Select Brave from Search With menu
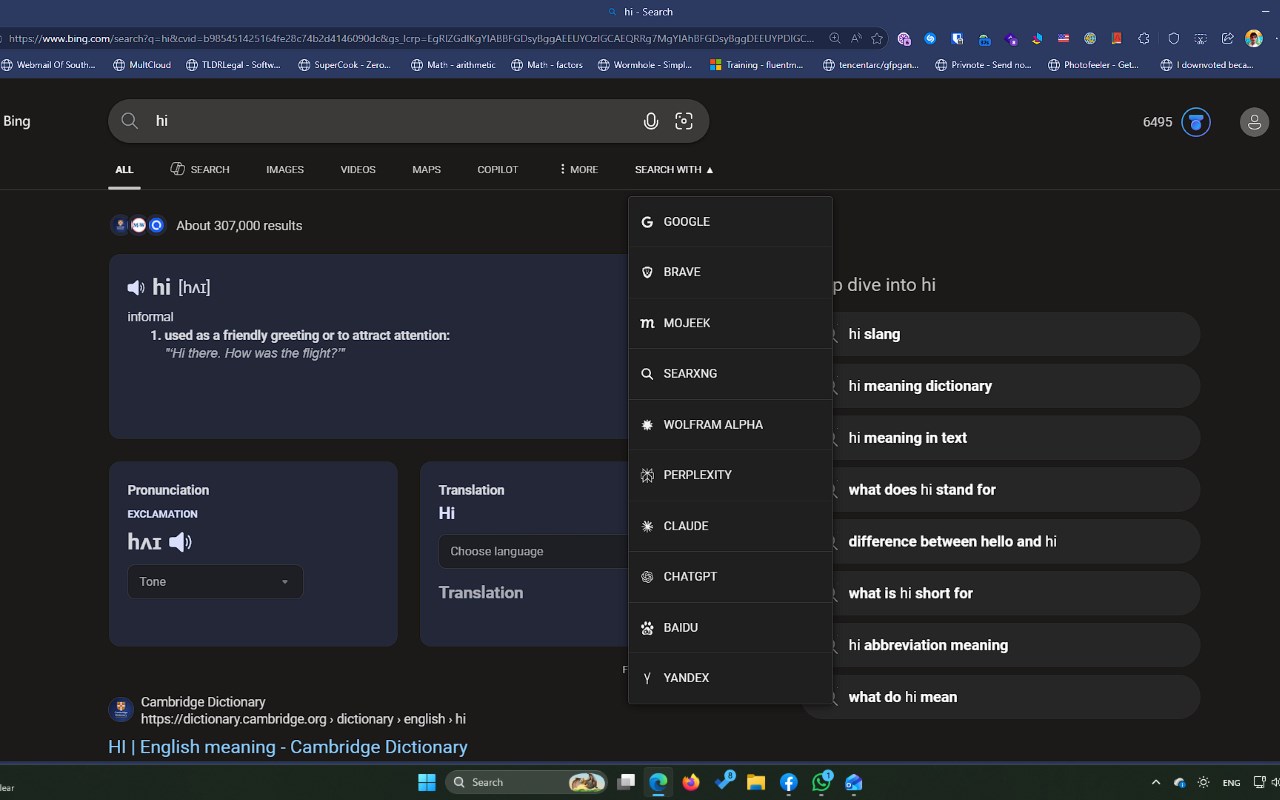The height and width of the screenshot is (800, 1280). click(x=730, y=272)
